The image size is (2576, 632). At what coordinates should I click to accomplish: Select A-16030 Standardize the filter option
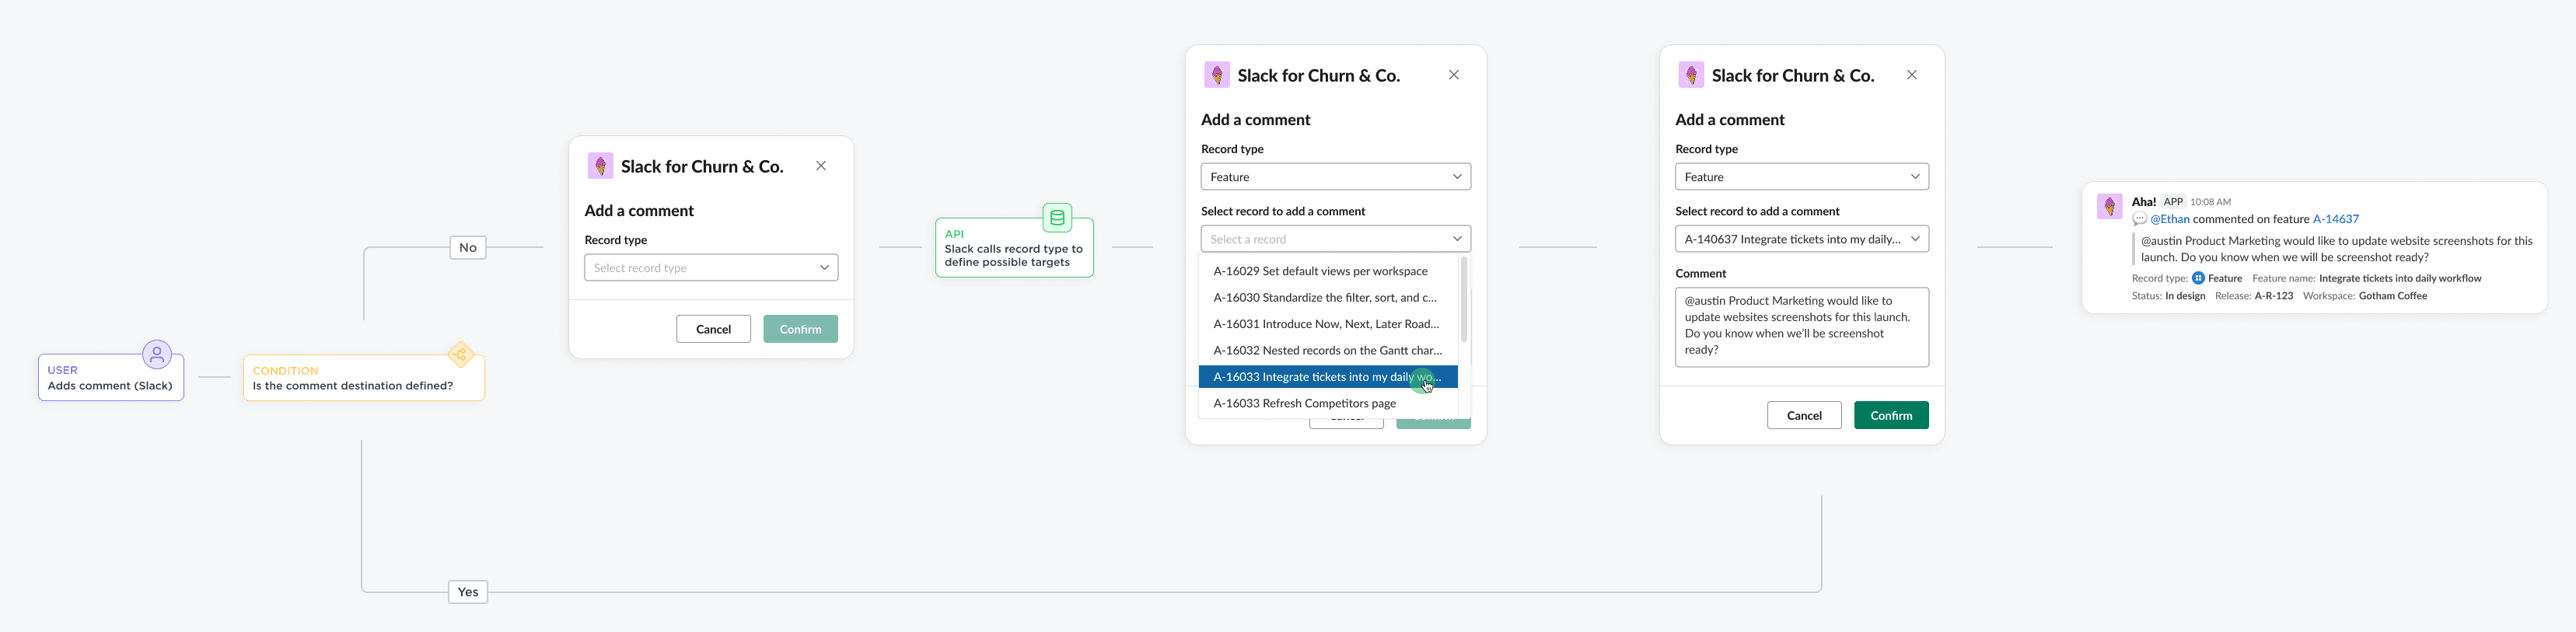(x=1328, y=297)
